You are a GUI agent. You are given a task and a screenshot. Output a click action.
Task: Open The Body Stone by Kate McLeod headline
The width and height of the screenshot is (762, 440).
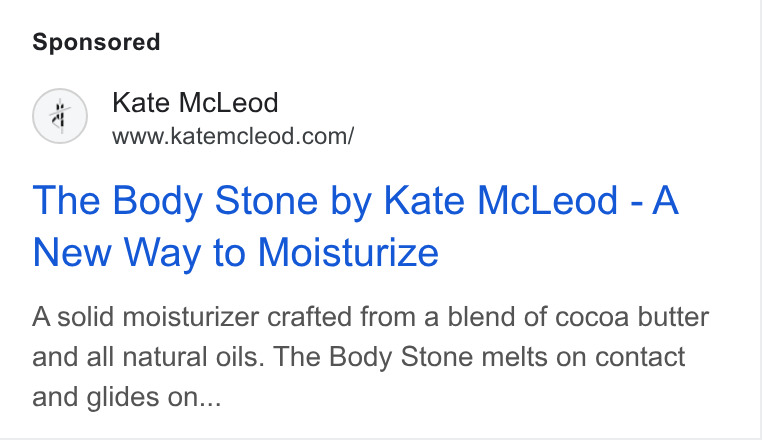(355, 226)
